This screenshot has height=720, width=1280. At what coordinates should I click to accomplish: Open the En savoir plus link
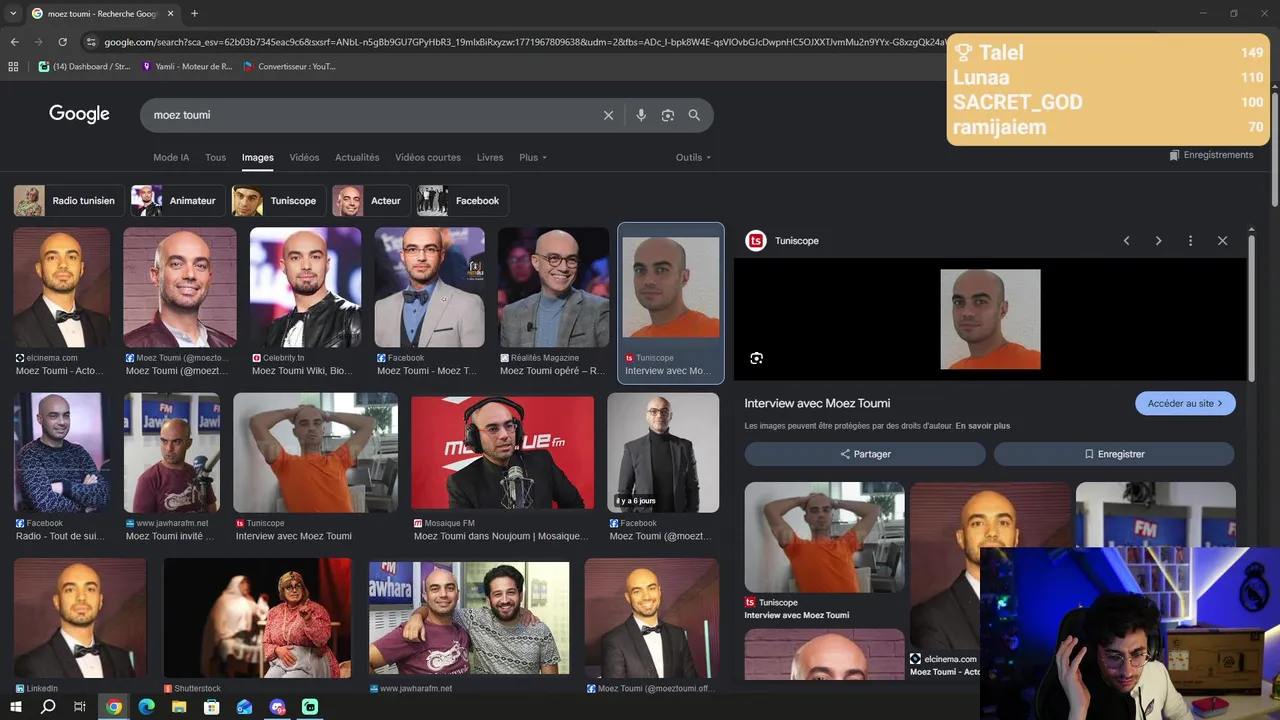point(983,426)
